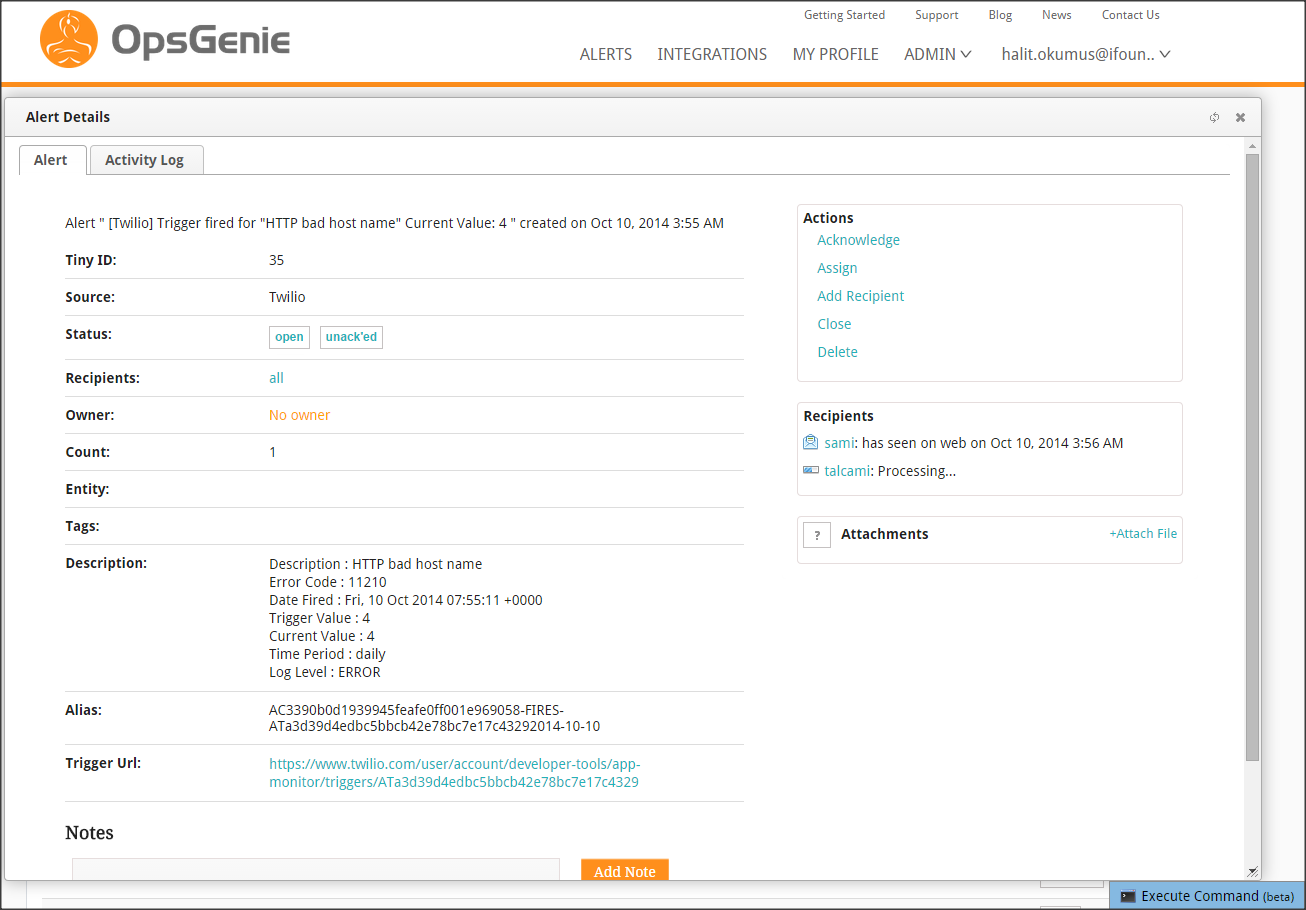Visit the Blog link

(x=1000, y=15)
